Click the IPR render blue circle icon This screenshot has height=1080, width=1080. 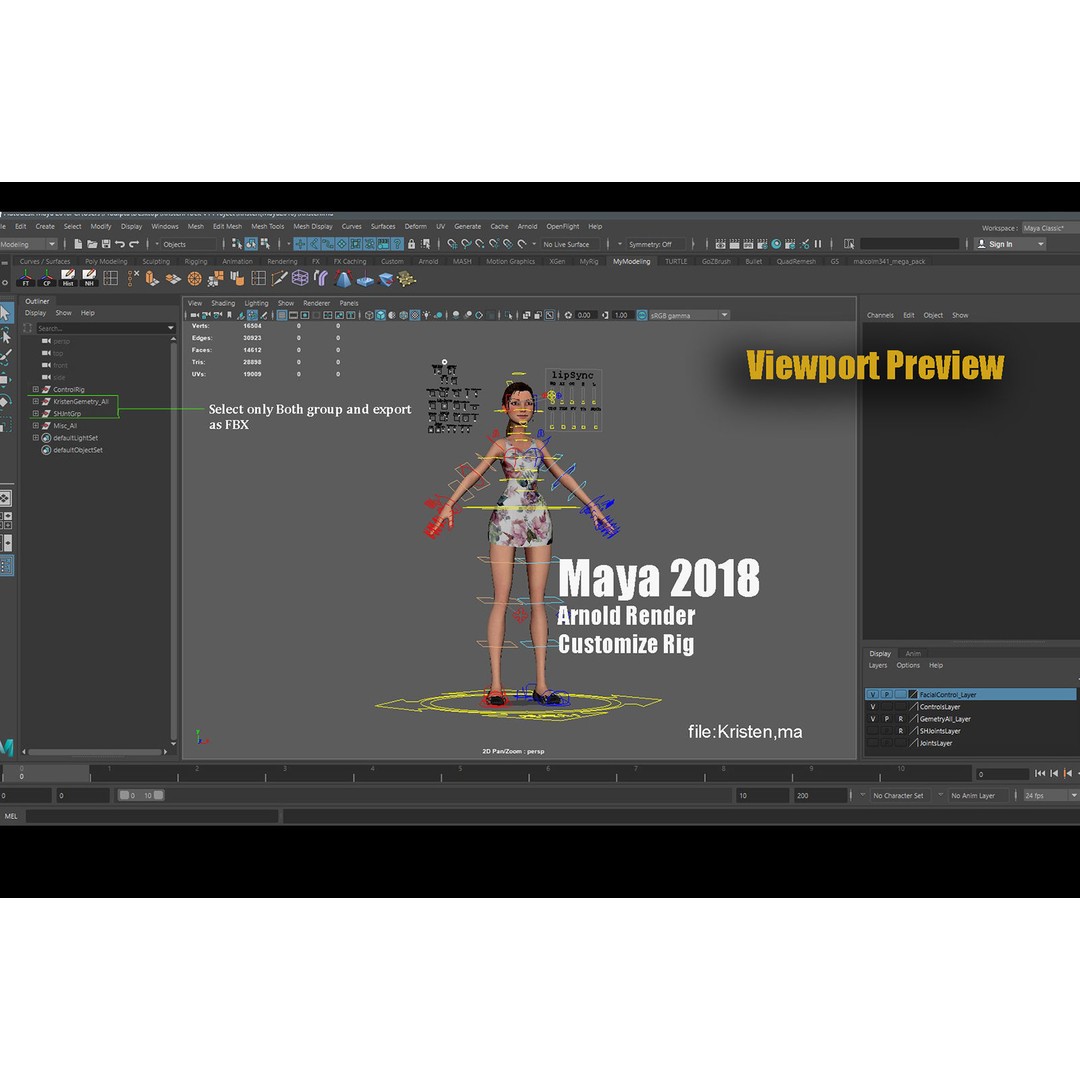(x=776, y=244)
